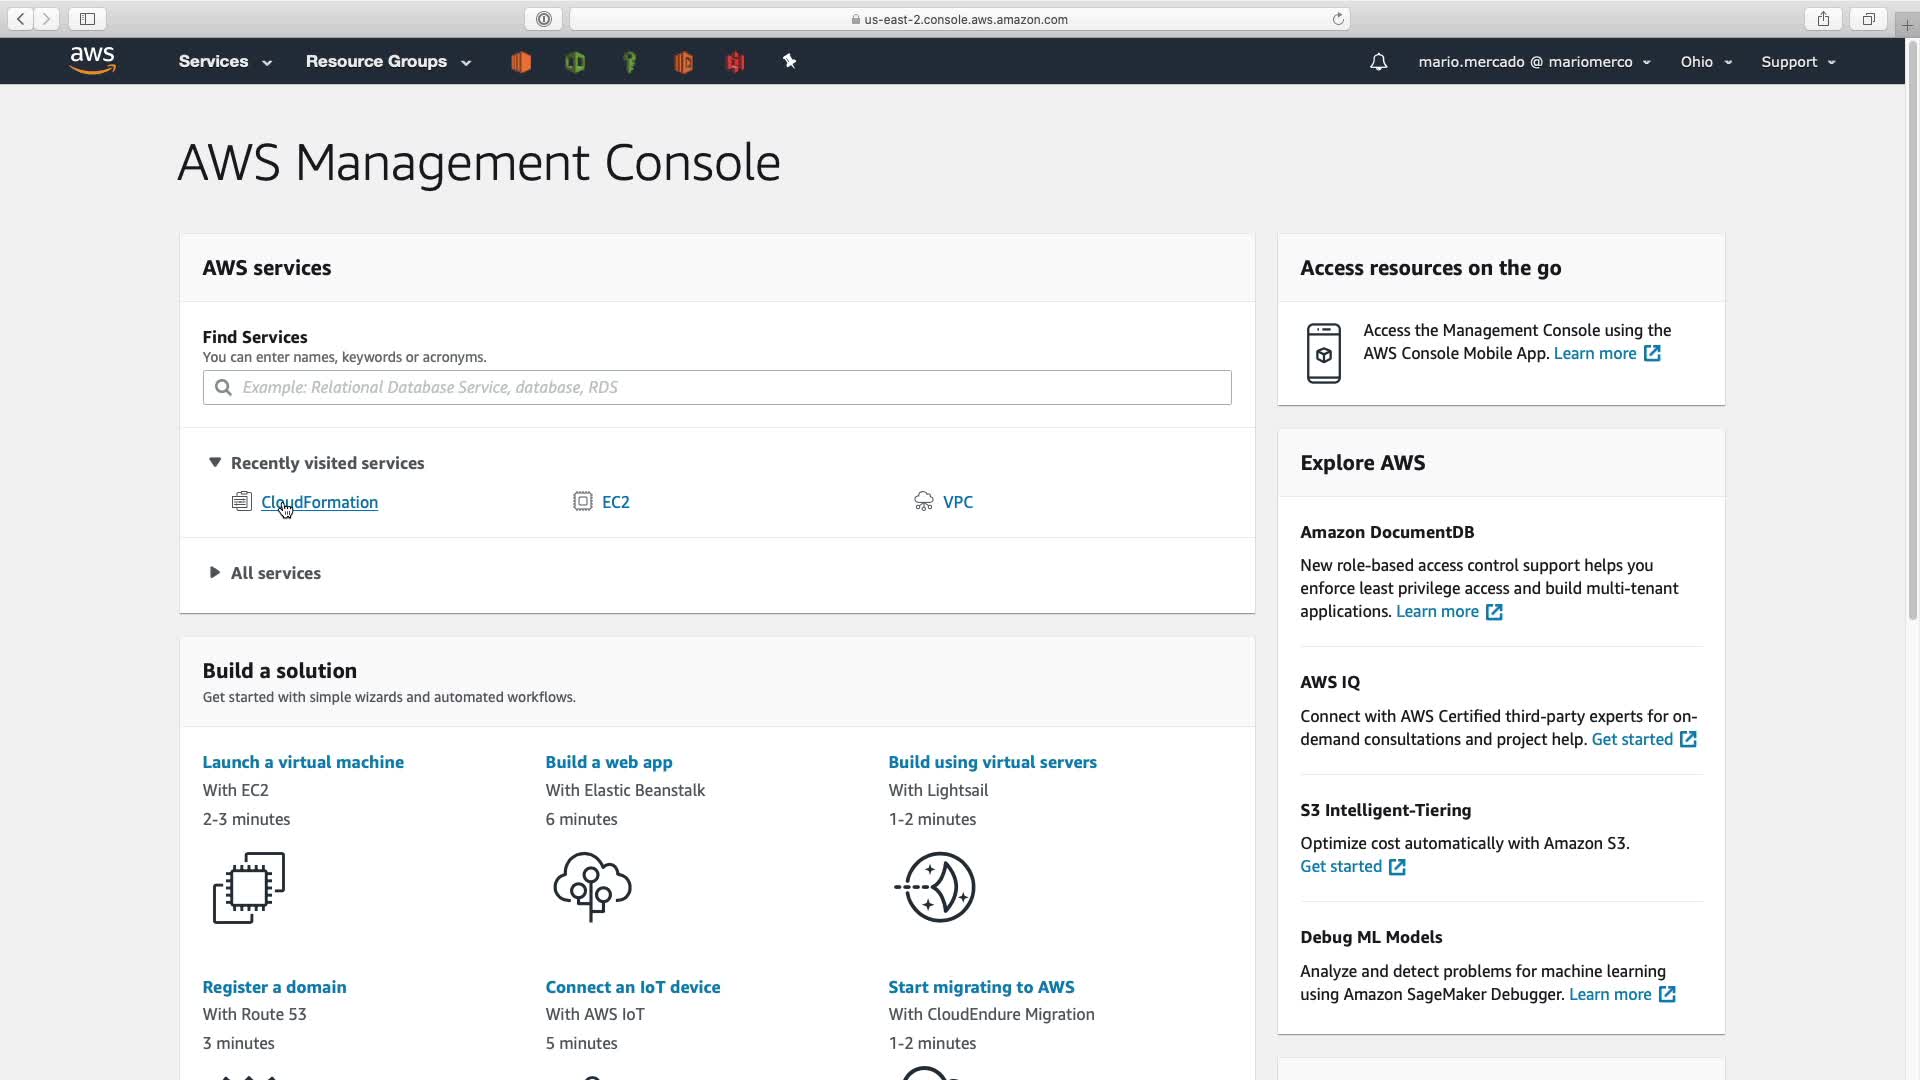Expand the All services section

pyautogui.click(x=215, y=573)
